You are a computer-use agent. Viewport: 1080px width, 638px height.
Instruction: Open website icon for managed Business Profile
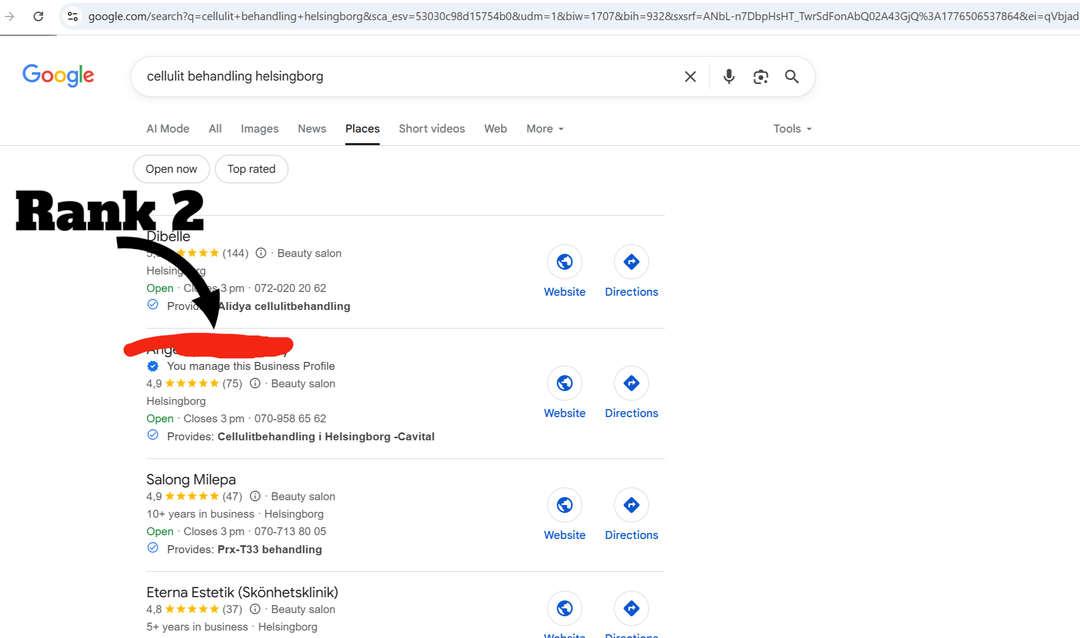coord(565,383)
